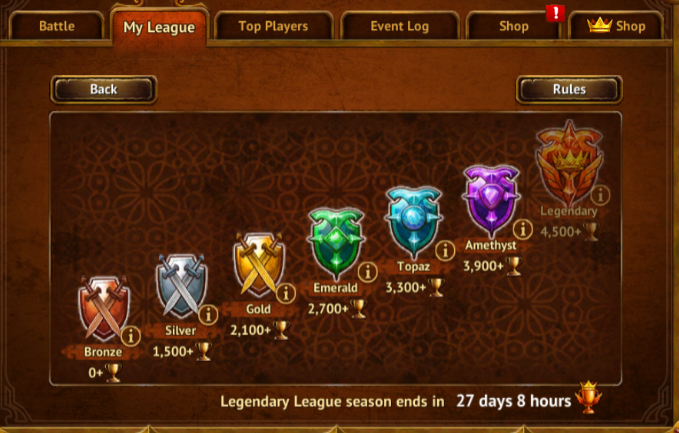Click the gold season trophy icon
Screen dimensions: 679x433
(x=588, y=397)
